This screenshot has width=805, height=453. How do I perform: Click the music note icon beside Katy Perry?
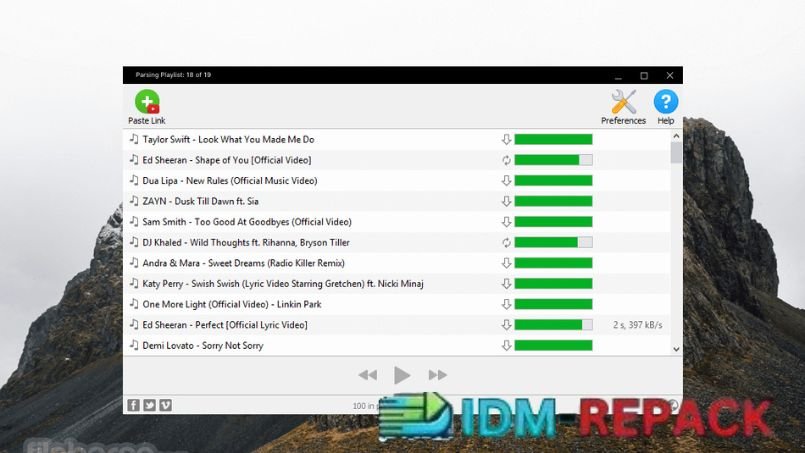(x=134, y=283)
